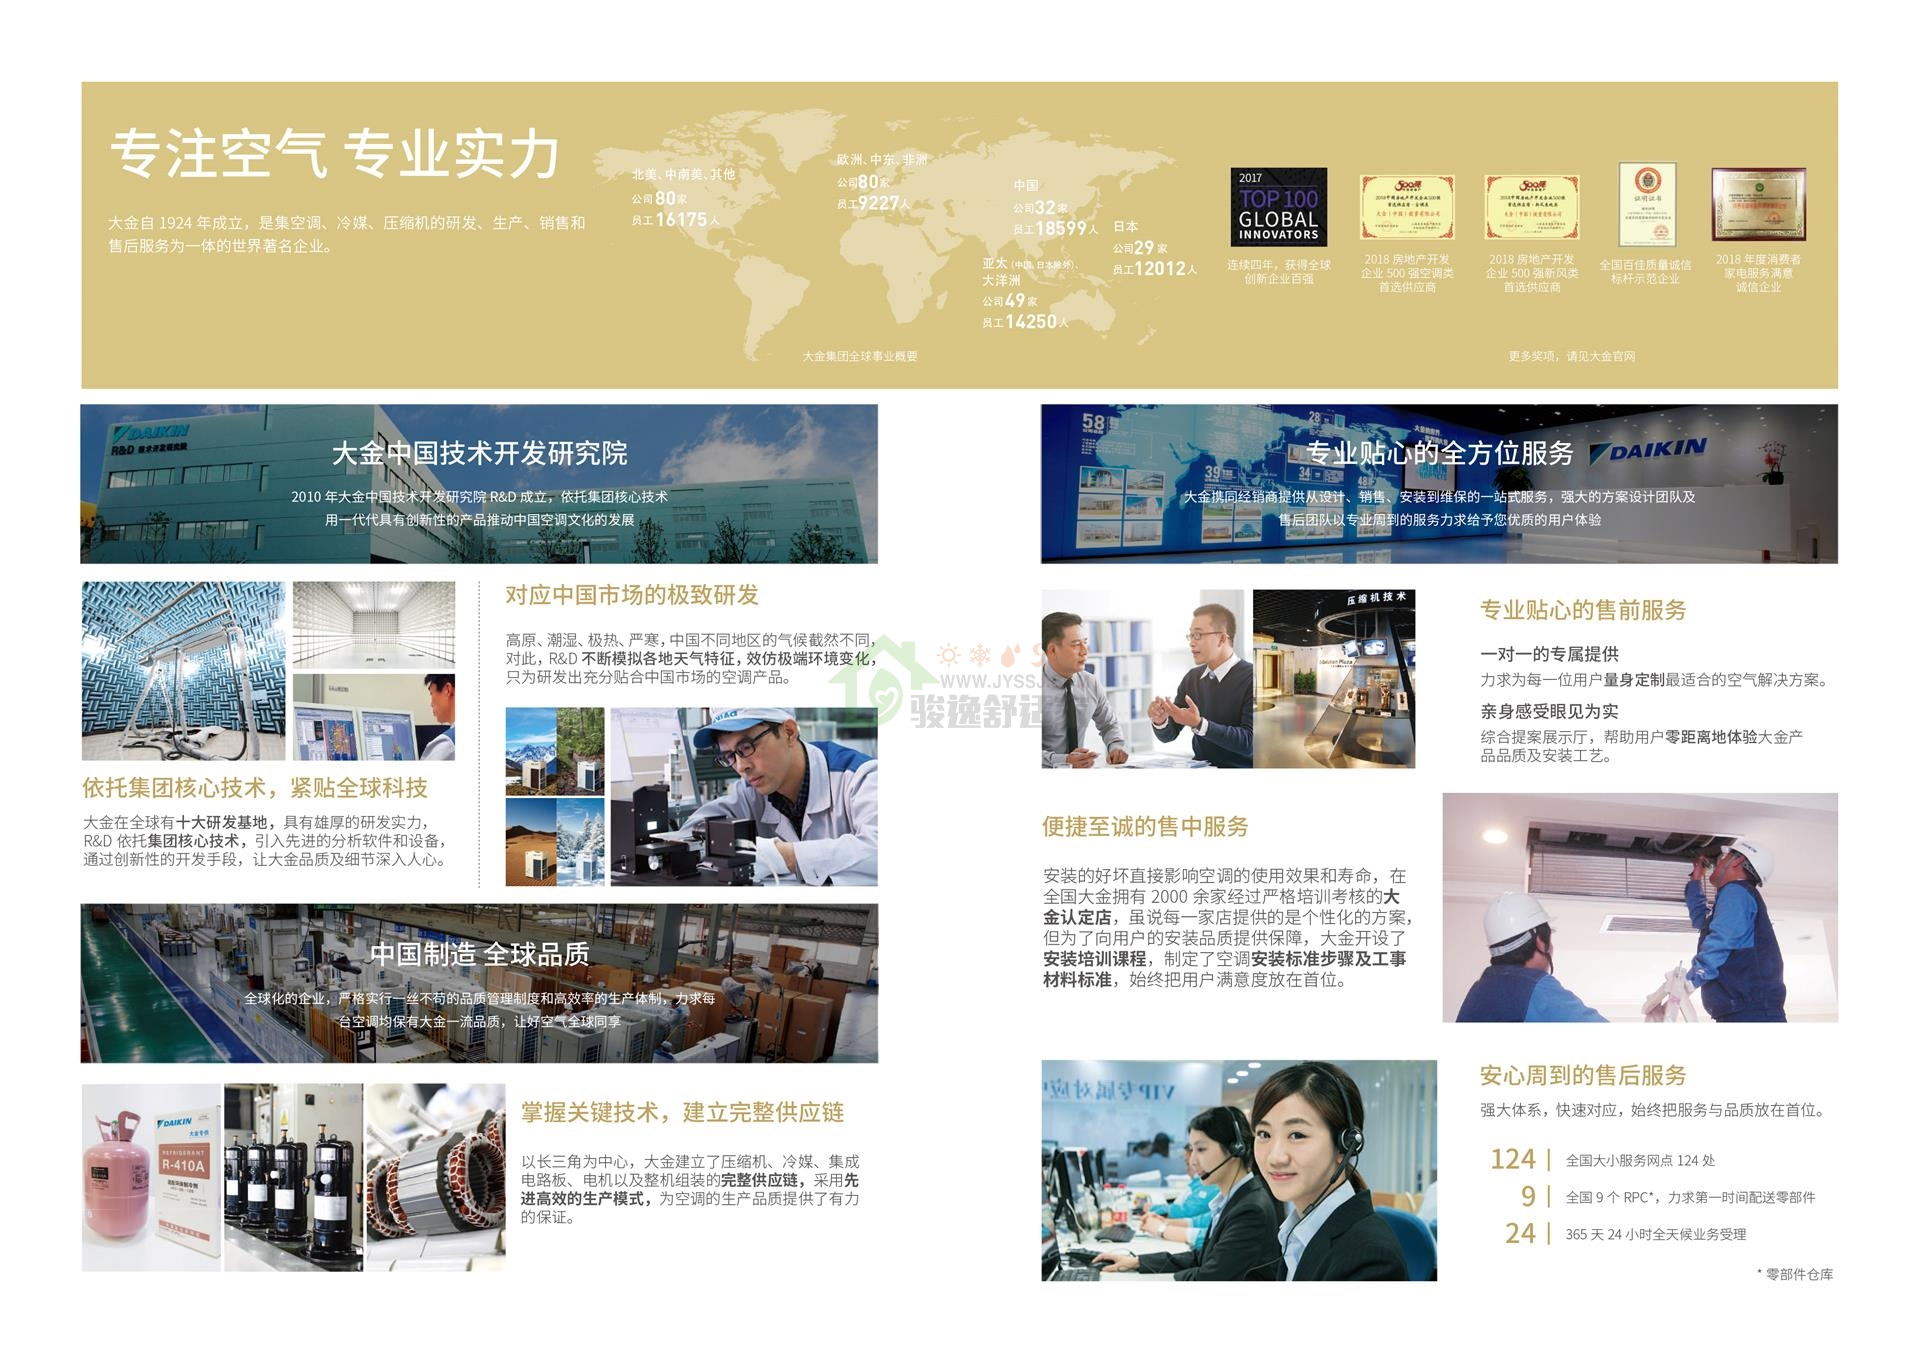
Task: Click the four-climate outdoor units photo grid
Action: pyautogui.click(x=555, y=797)
